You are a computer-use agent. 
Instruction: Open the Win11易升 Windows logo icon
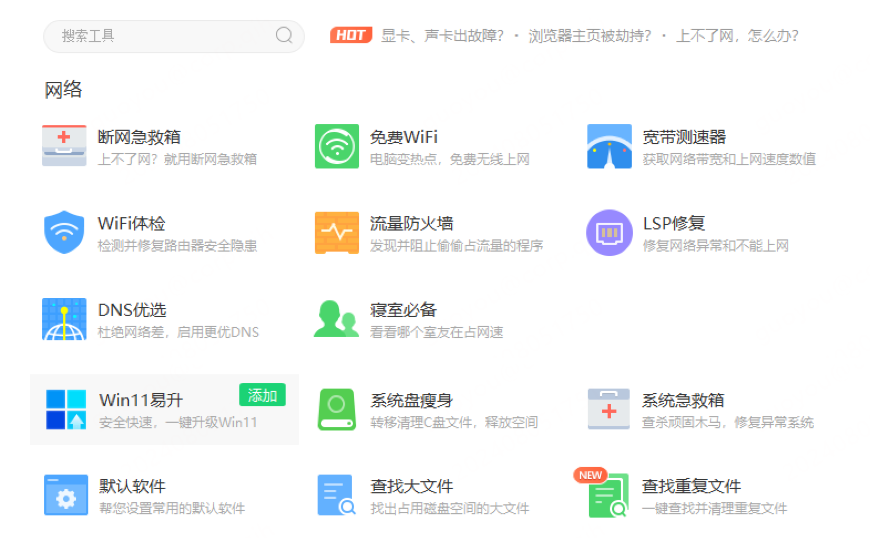coord(66,409)
